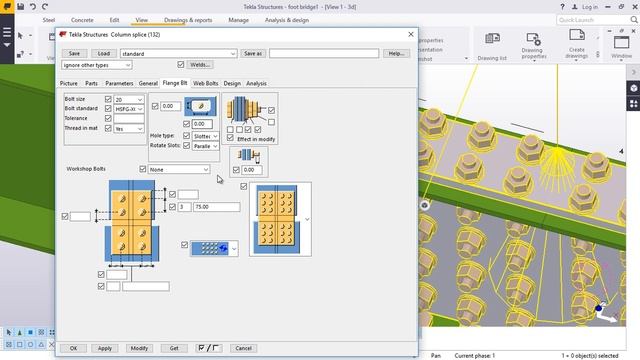Switch to the Analysis tab
Viewport: 640px width, 360px height.
coord(256,83)
